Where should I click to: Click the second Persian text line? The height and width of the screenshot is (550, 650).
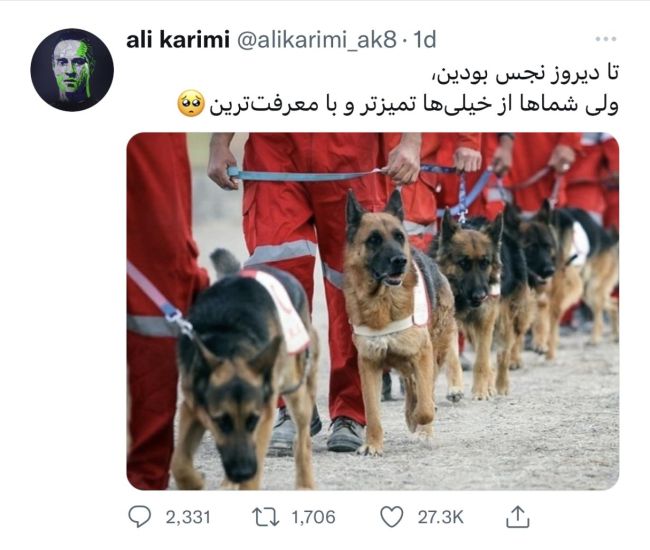[413, 105]
